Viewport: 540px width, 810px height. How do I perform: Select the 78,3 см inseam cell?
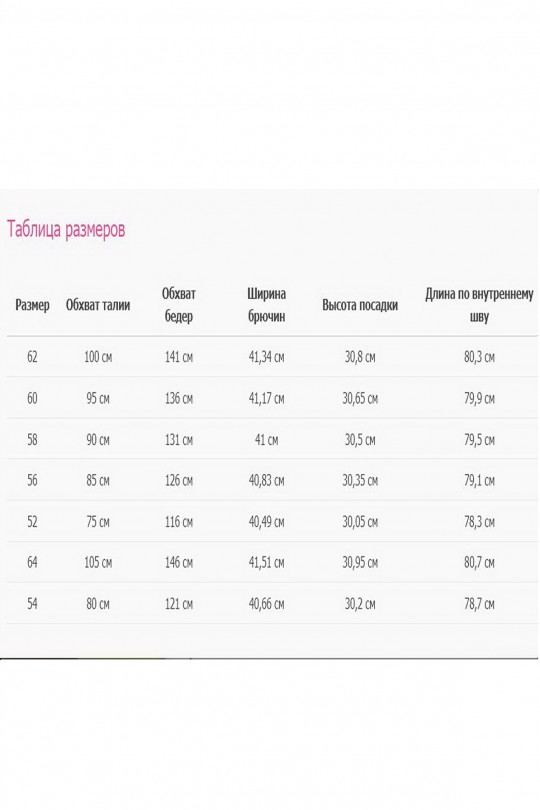[479, 522]
